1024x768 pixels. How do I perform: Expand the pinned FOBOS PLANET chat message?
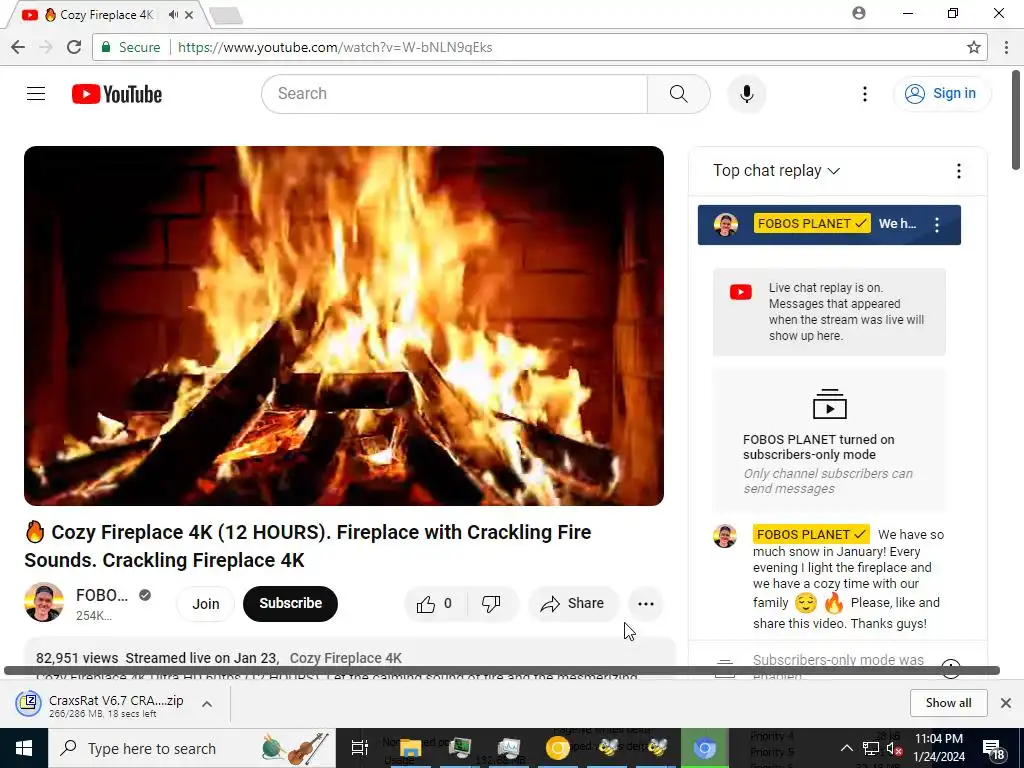pyautogui.click(x=829, y=225)
